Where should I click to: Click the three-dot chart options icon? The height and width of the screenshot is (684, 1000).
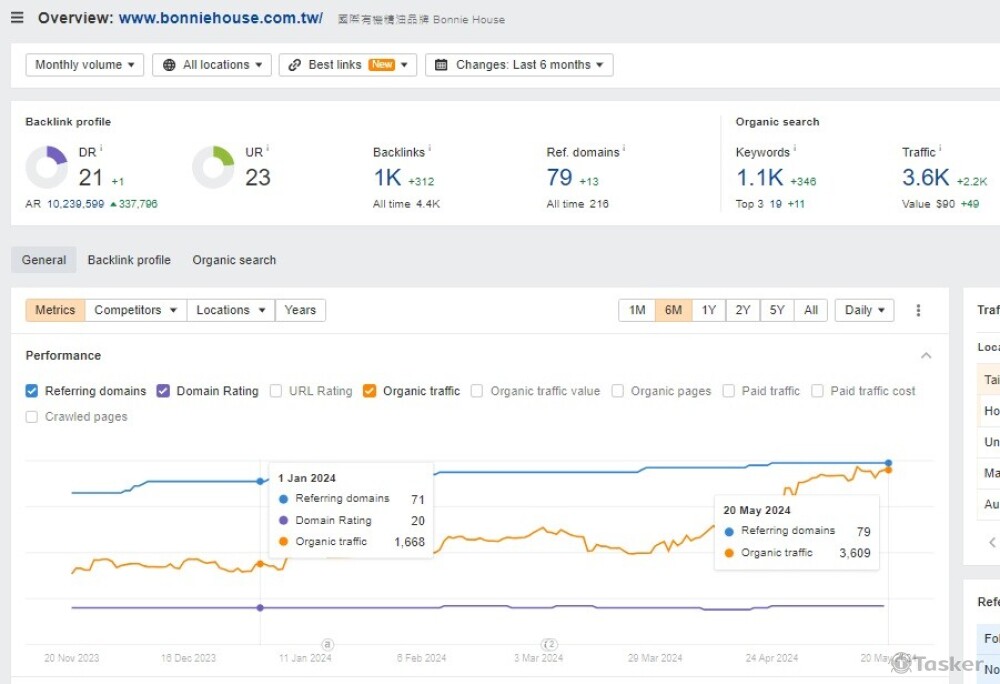[x=918, y=310]
